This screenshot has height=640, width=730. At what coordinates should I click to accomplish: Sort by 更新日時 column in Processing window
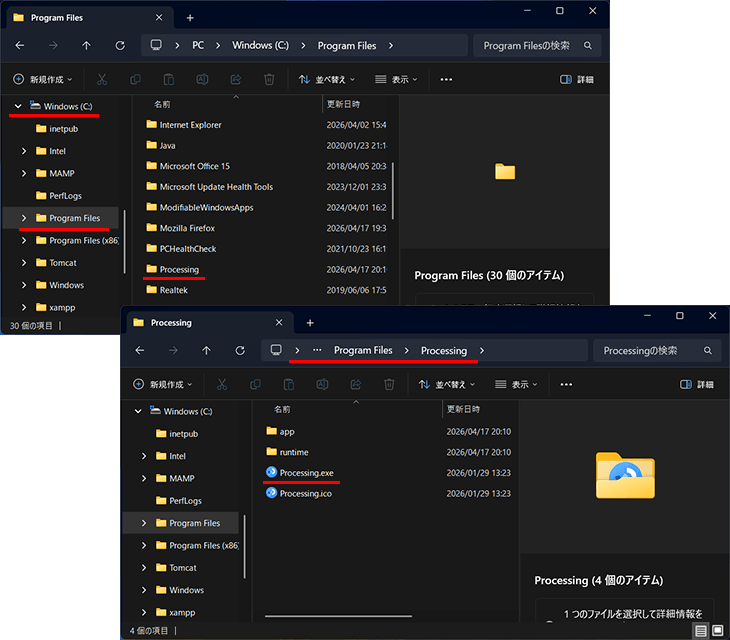[x=463, y=409]
